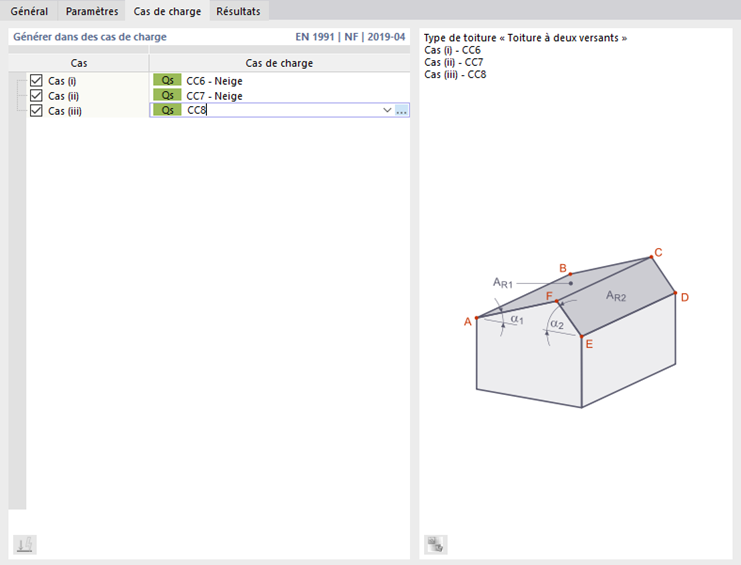741x565 pixels.
Task: Click the Type de toiture description line
Action: pyautogui.click(x=526, y=38)
